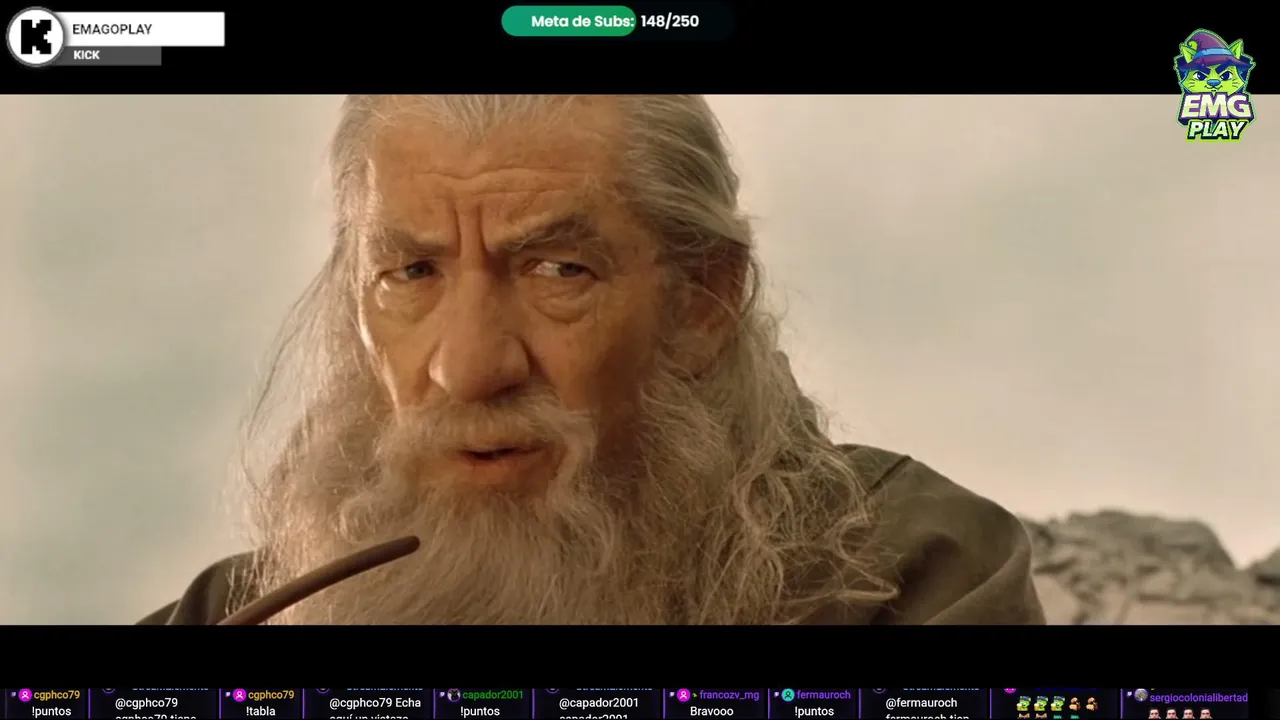Click the KICK platform label under the channel name
This screenshot has width=1280, height=720.
coord(87,55)
